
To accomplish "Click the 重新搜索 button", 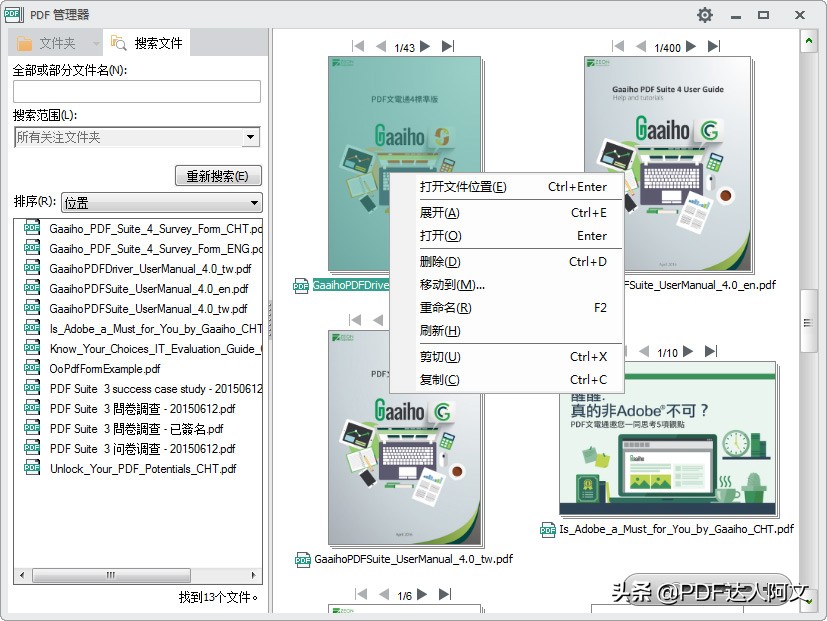I will [218, 176].
